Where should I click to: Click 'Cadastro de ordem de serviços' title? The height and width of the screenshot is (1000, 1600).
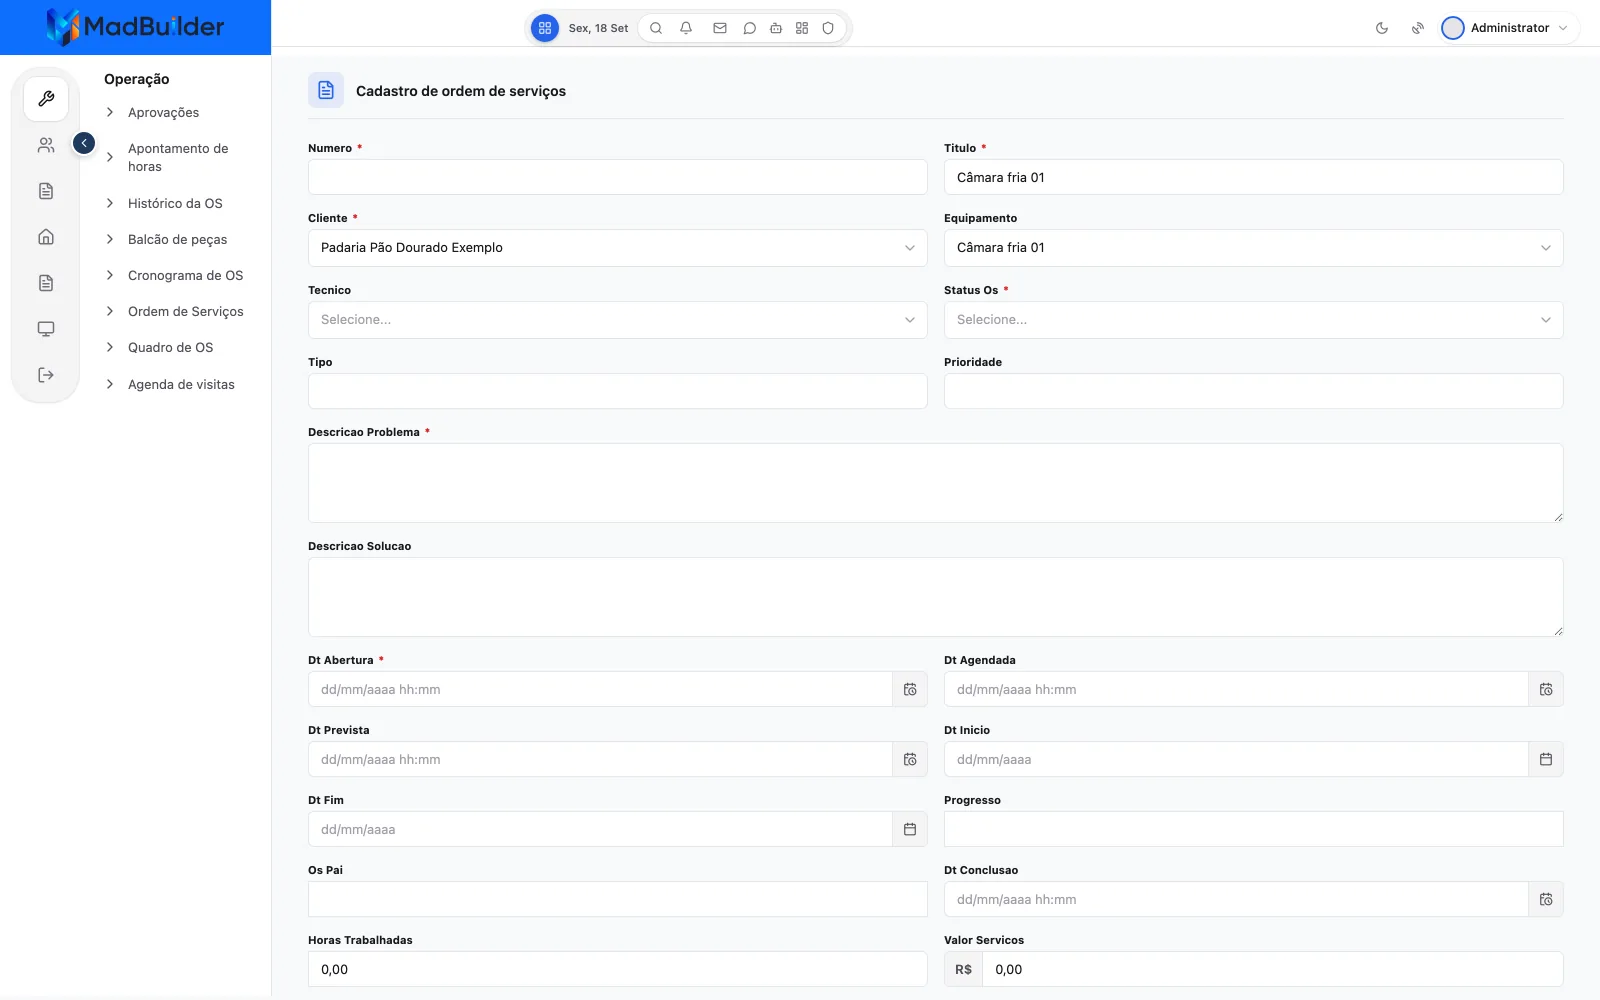pyautogui.click(x=461, y=91)
